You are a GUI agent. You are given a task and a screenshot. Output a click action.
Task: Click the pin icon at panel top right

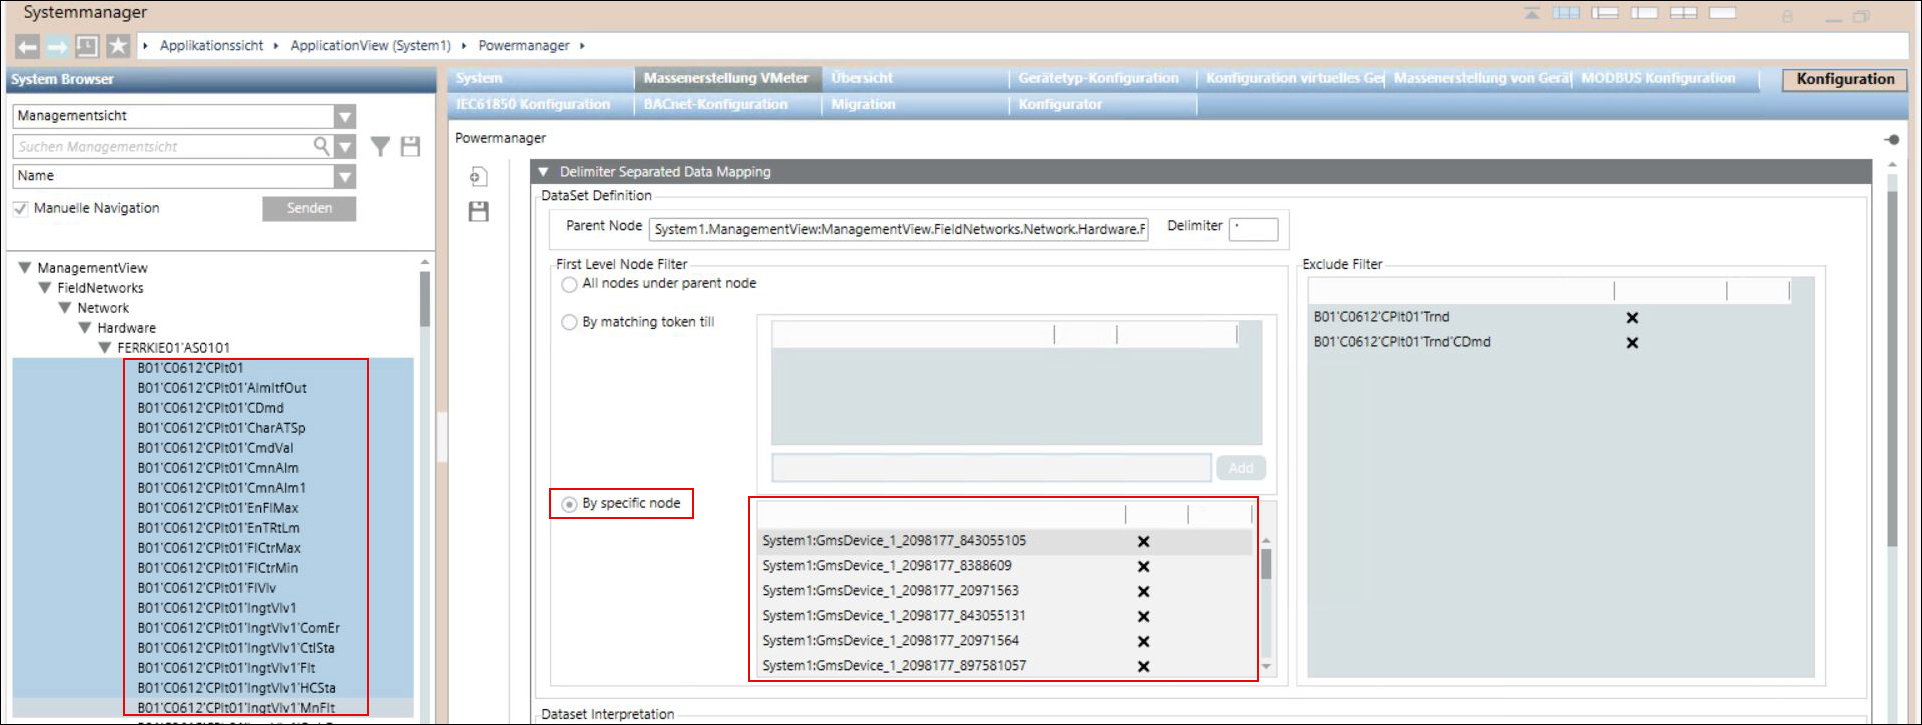pyautogui.click(x=1891, y=139)
